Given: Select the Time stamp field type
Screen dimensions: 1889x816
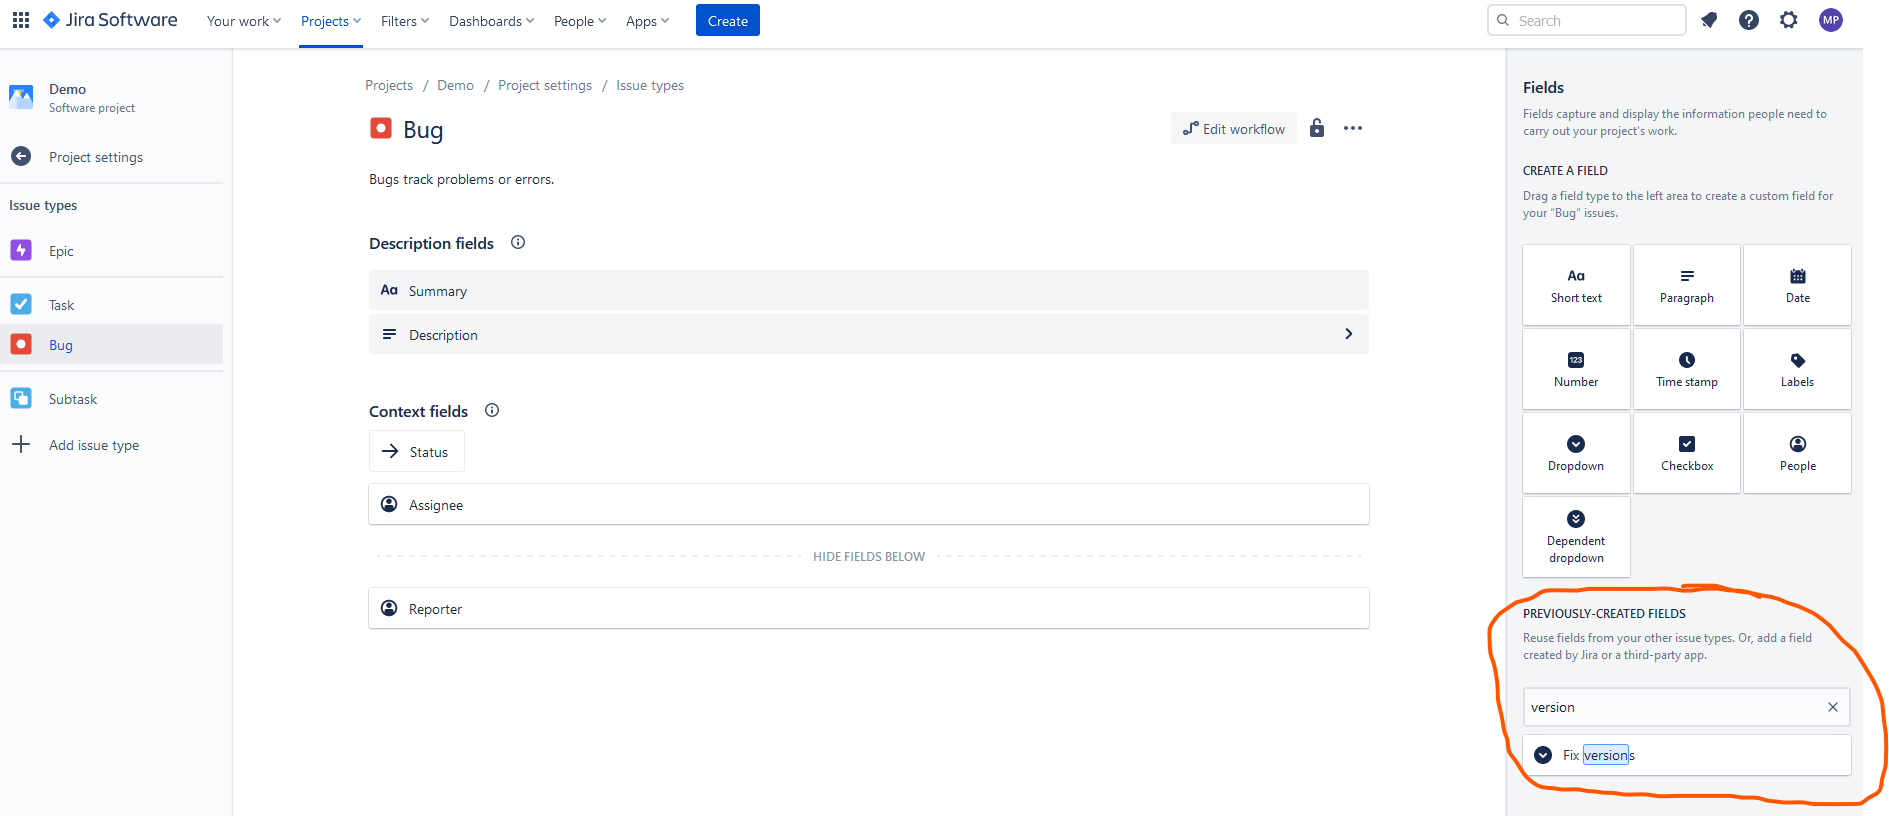Looking at the screenshot, I should [1687, 369].
